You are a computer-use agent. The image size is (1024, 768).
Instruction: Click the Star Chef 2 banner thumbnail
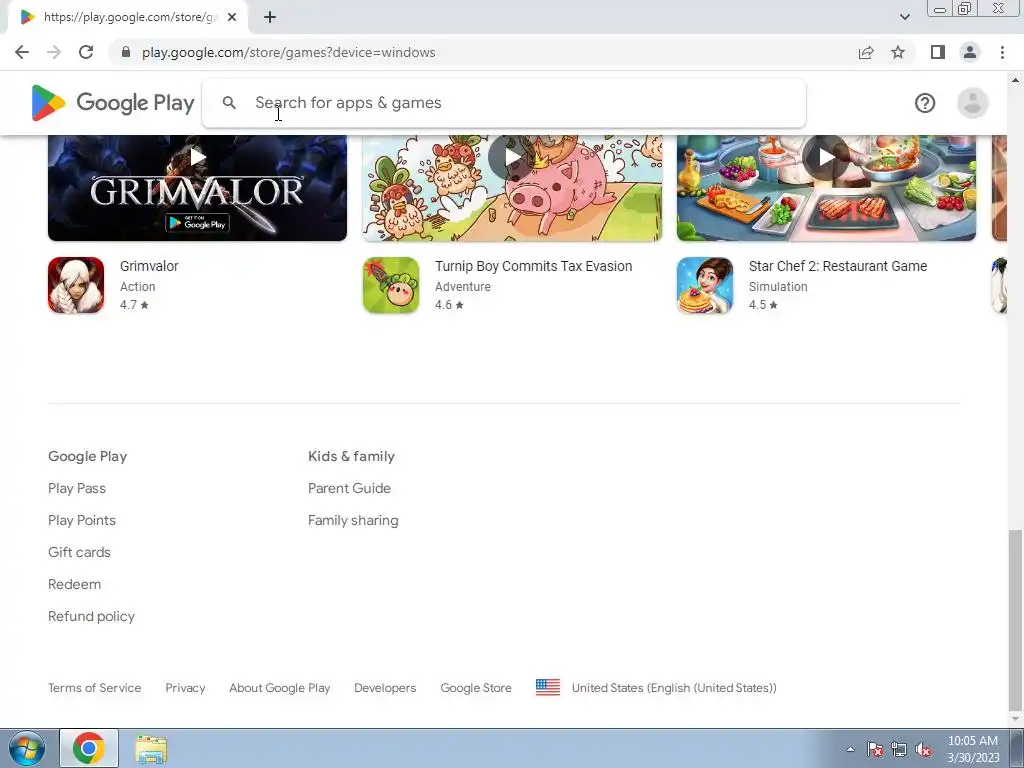[x=826, y=188]
